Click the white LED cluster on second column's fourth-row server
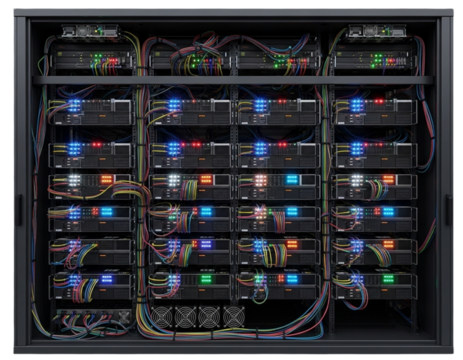463x360 pixels. [x=174, y=180]
